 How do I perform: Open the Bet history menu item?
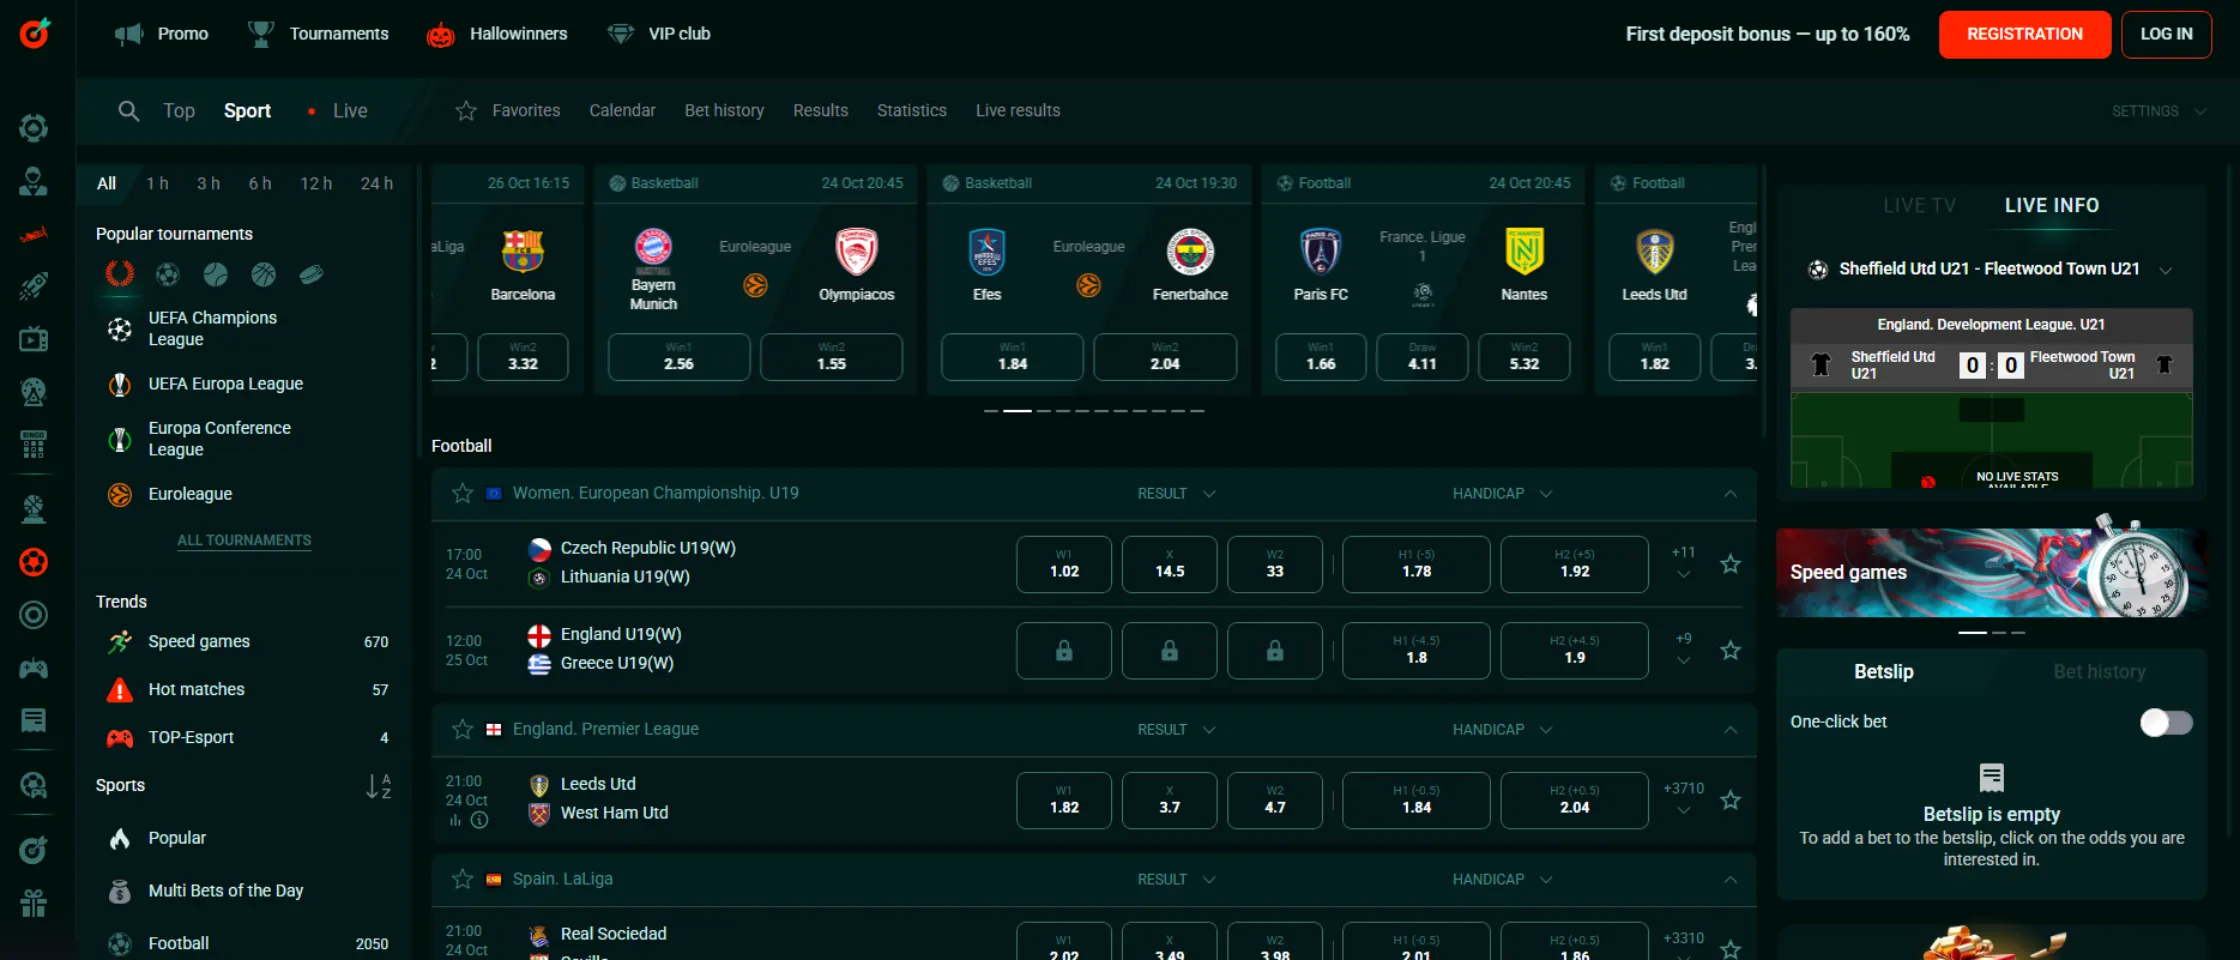click(724, 110)
